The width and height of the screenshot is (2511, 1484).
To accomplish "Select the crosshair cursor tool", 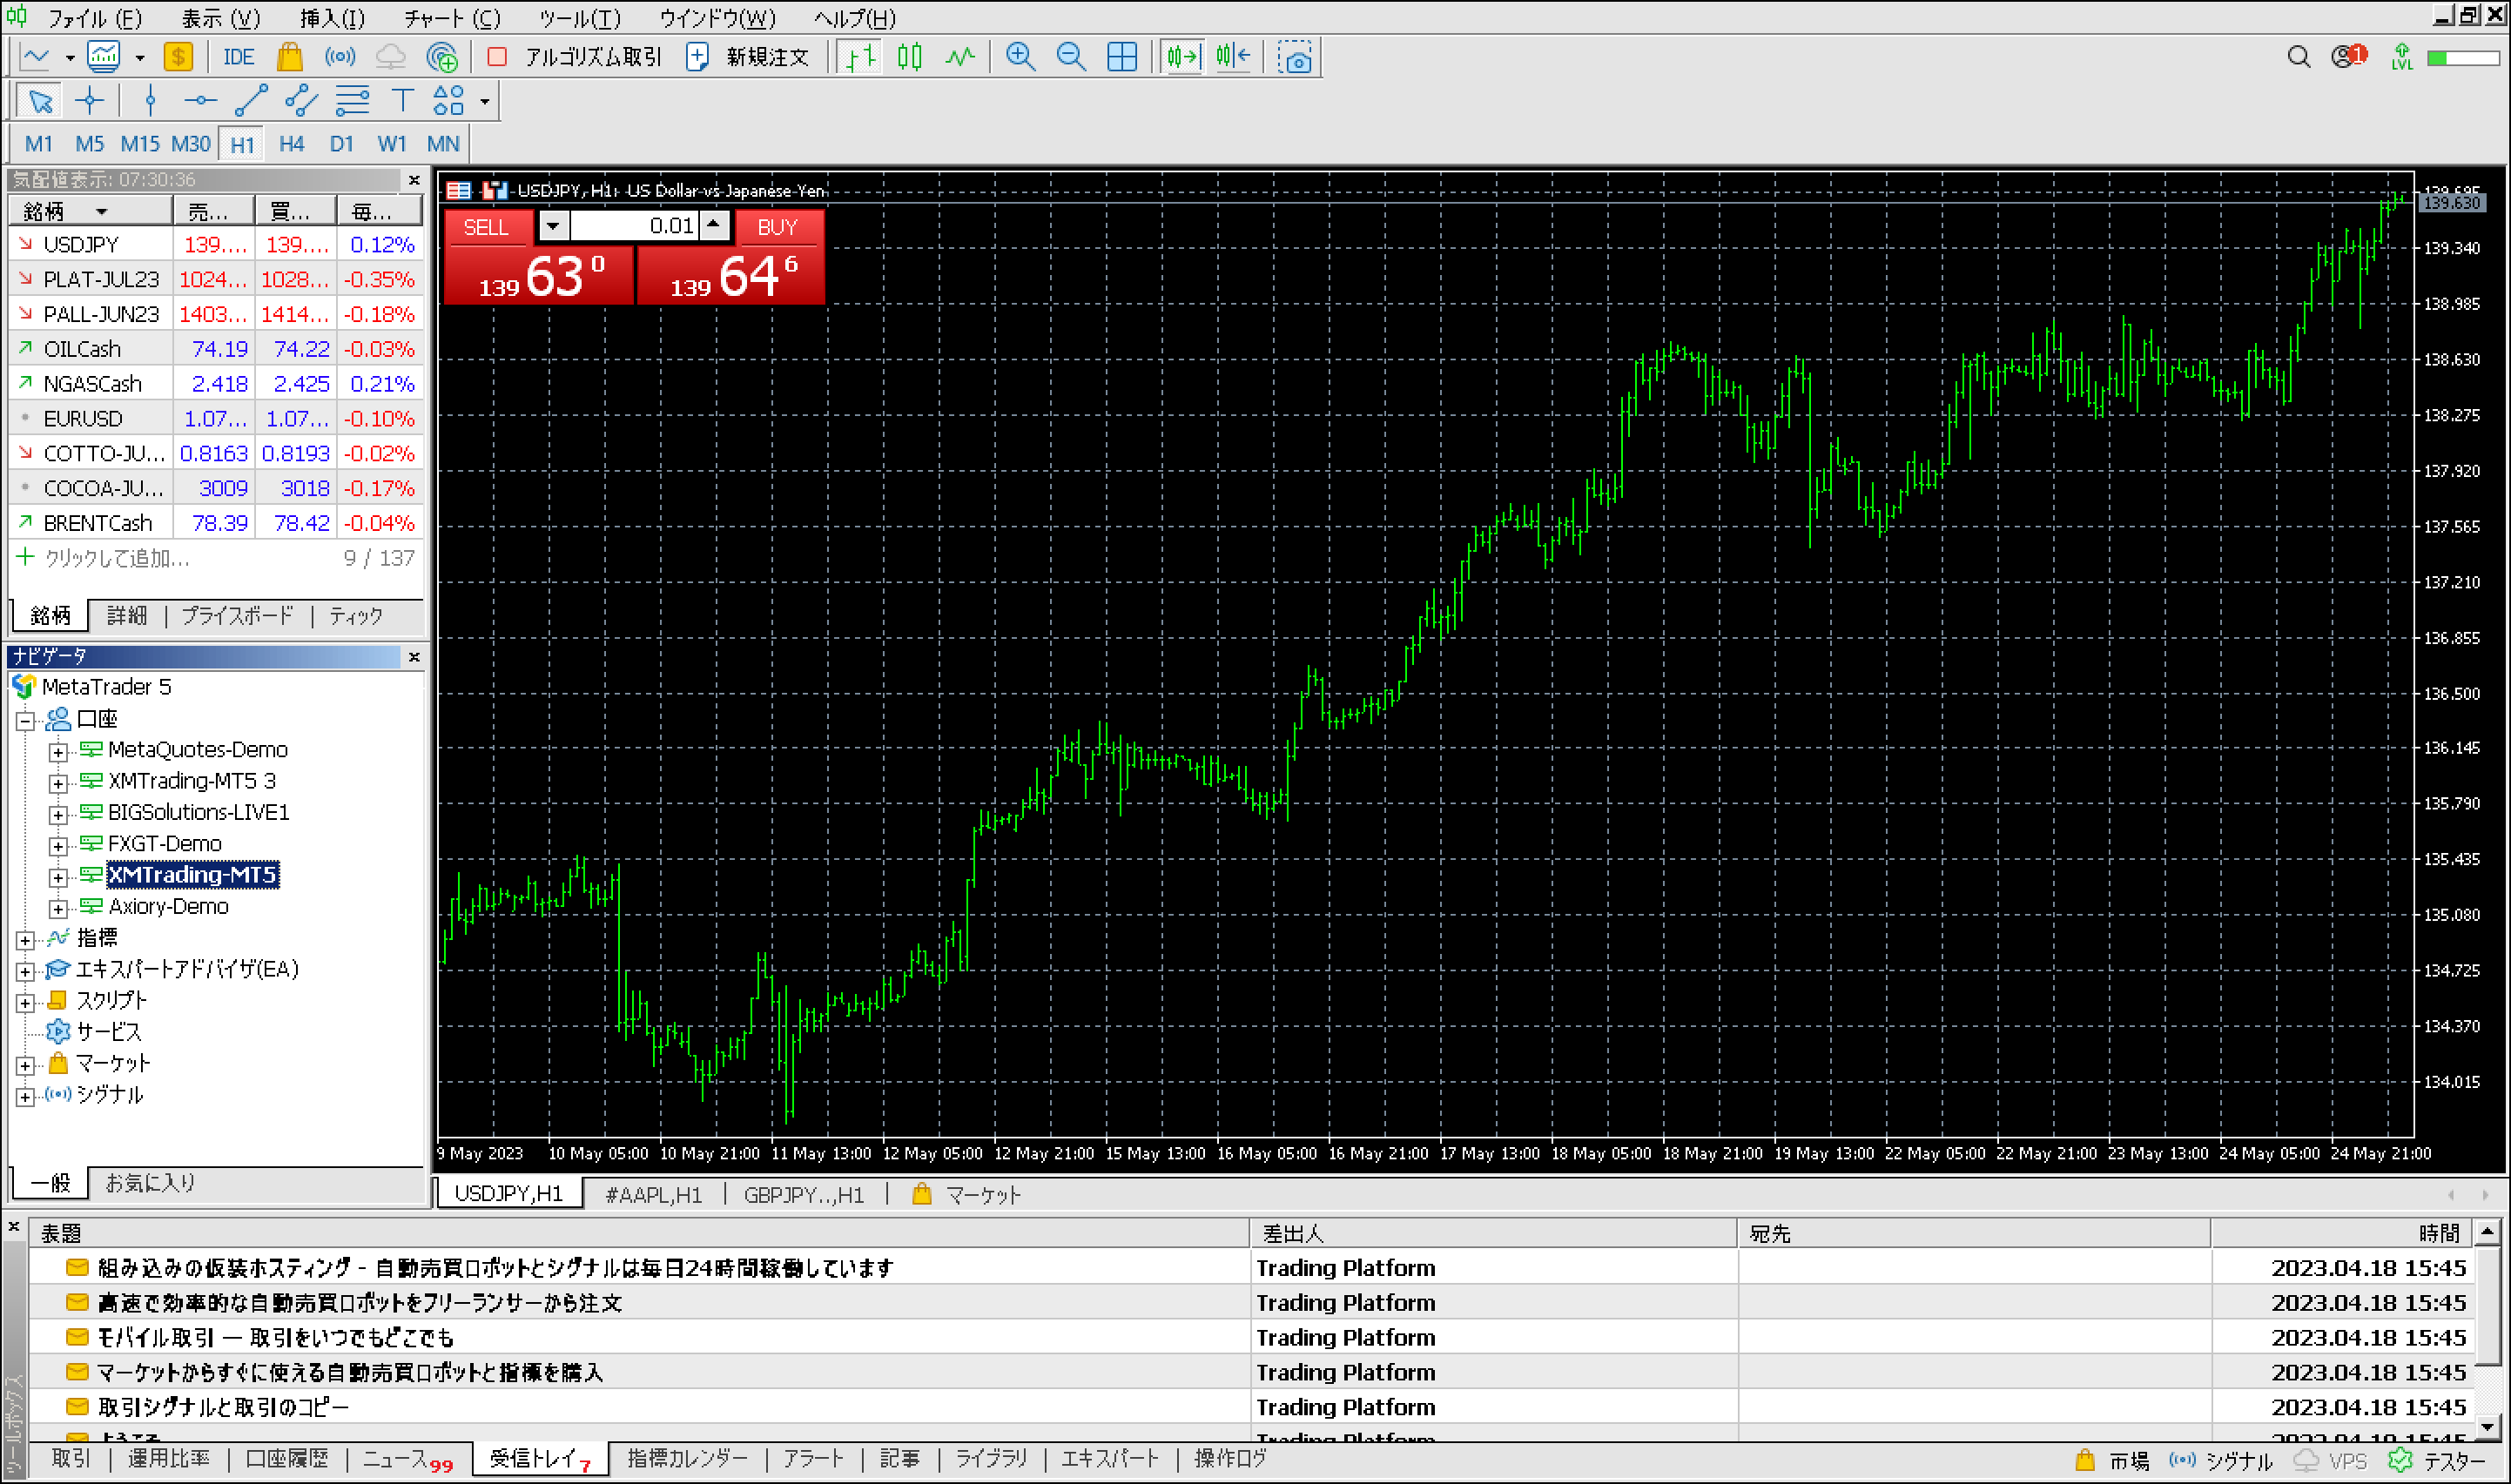I will (89, 101).
